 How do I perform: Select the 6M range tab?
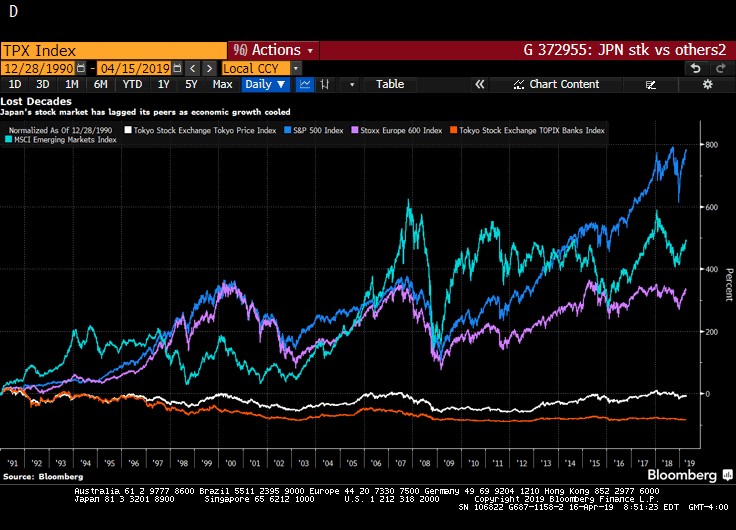pos(100,84)
